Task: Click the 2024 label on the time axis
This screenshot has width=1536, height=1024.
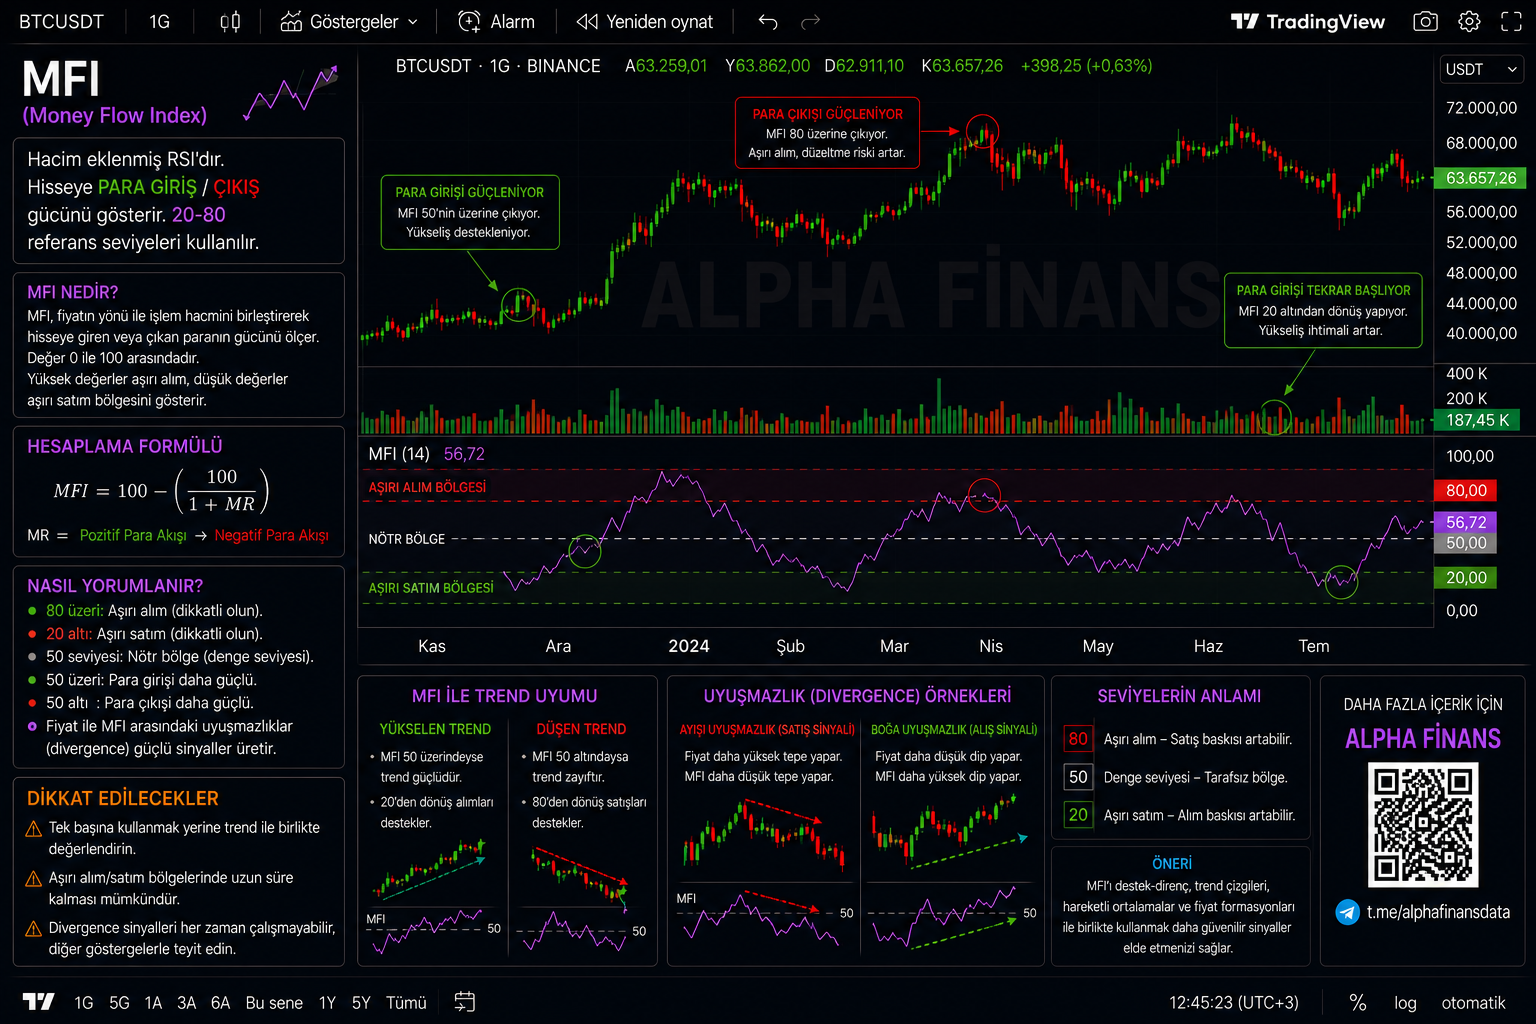Action: (x=689, y=646)
